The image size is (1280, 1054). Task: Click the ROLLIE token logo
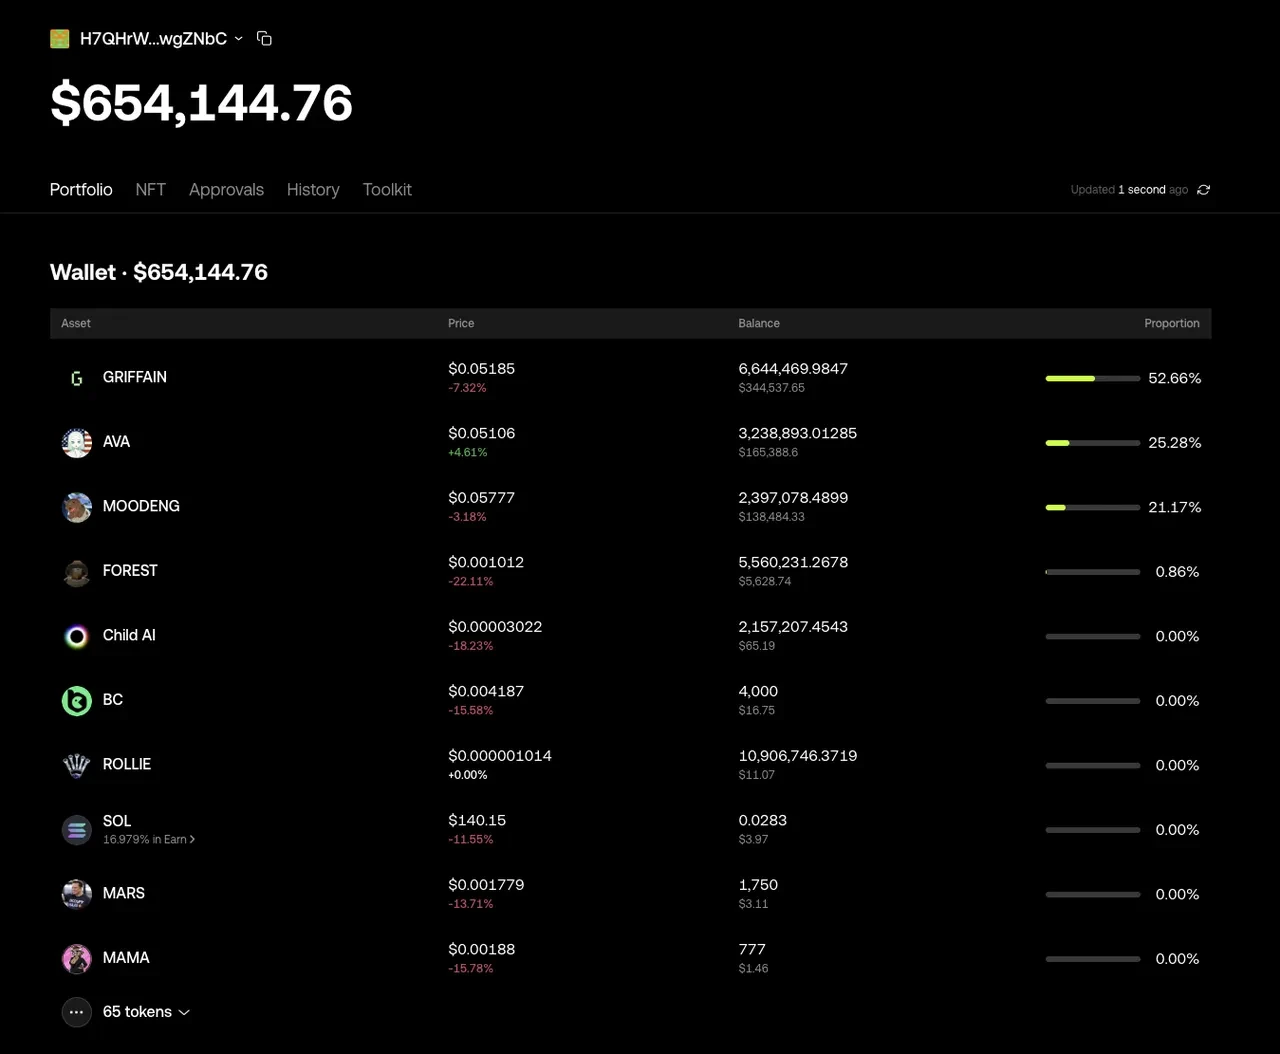click(77, 765)
